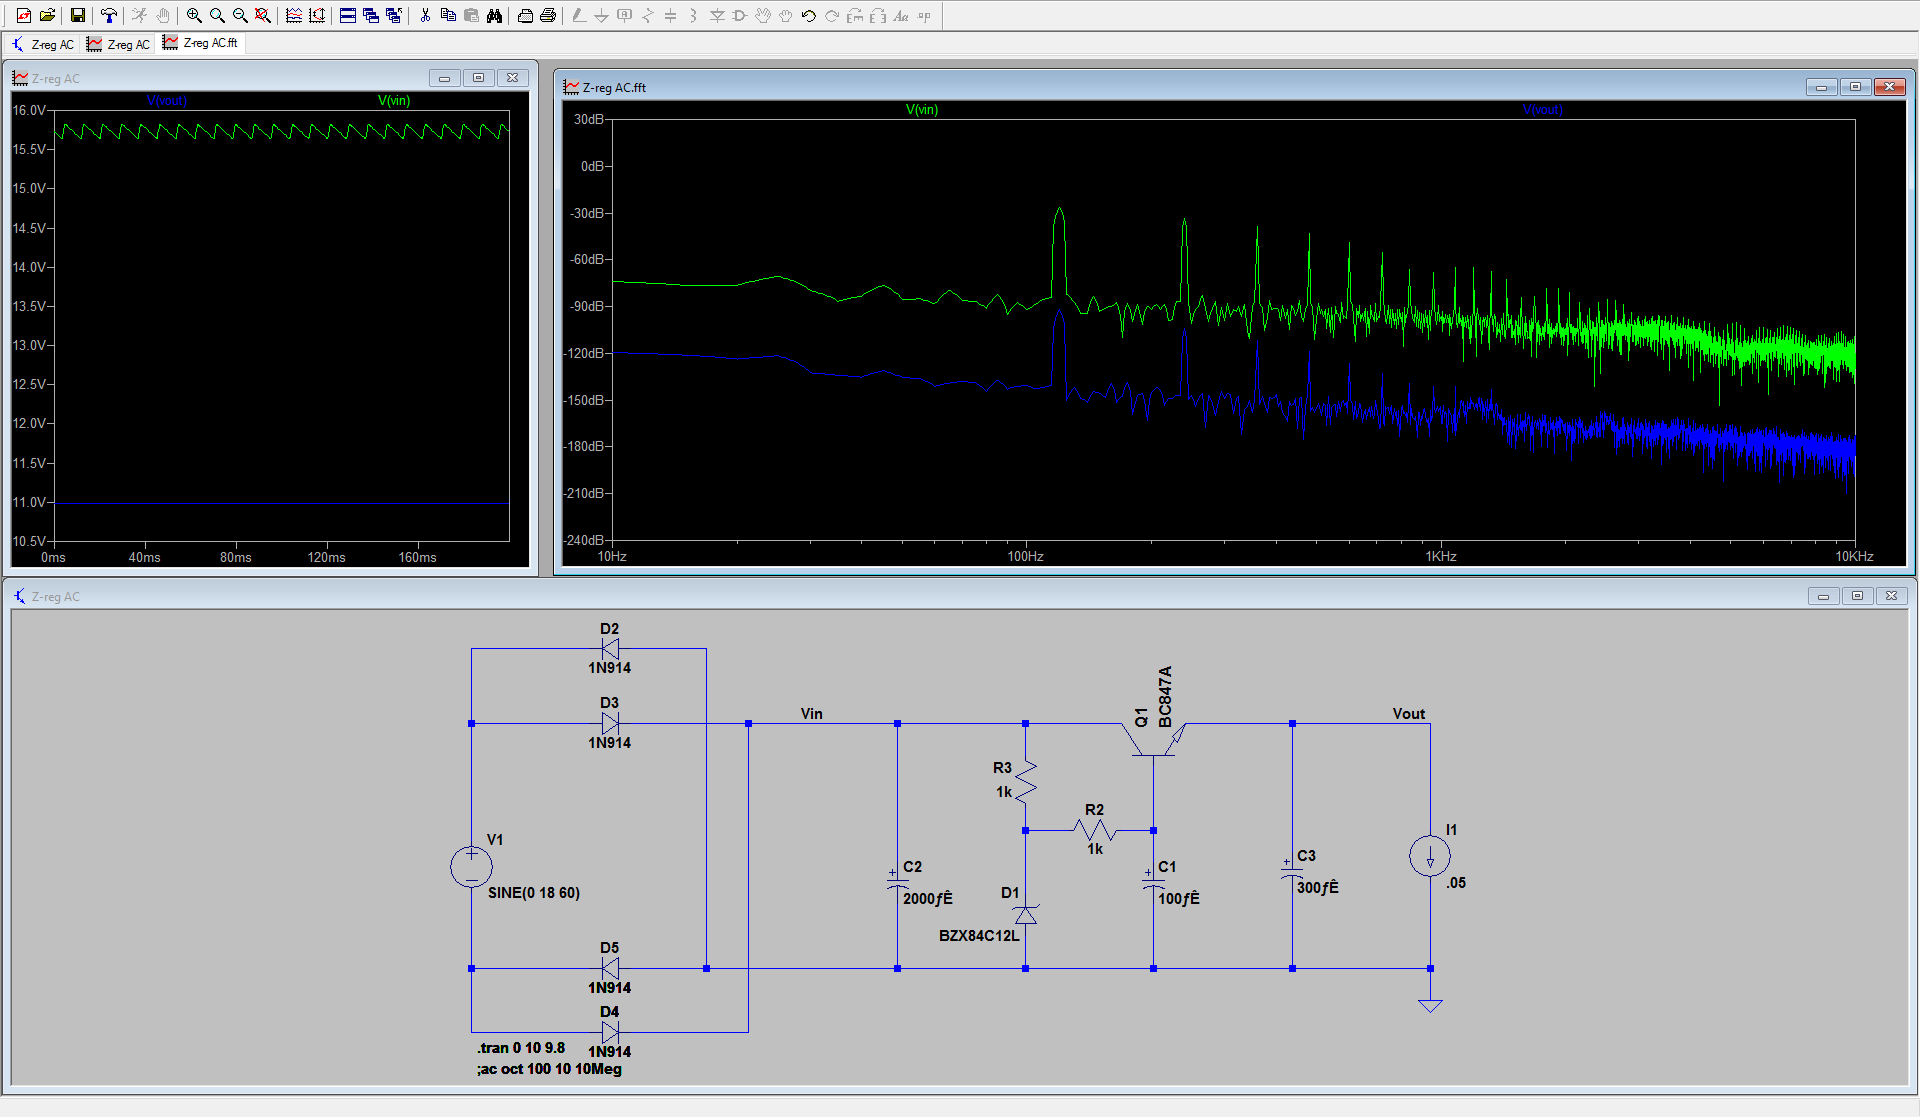Viewport: 1920px width, 1117px height.
Task: Run the simulation
Action: coord(140,15)
